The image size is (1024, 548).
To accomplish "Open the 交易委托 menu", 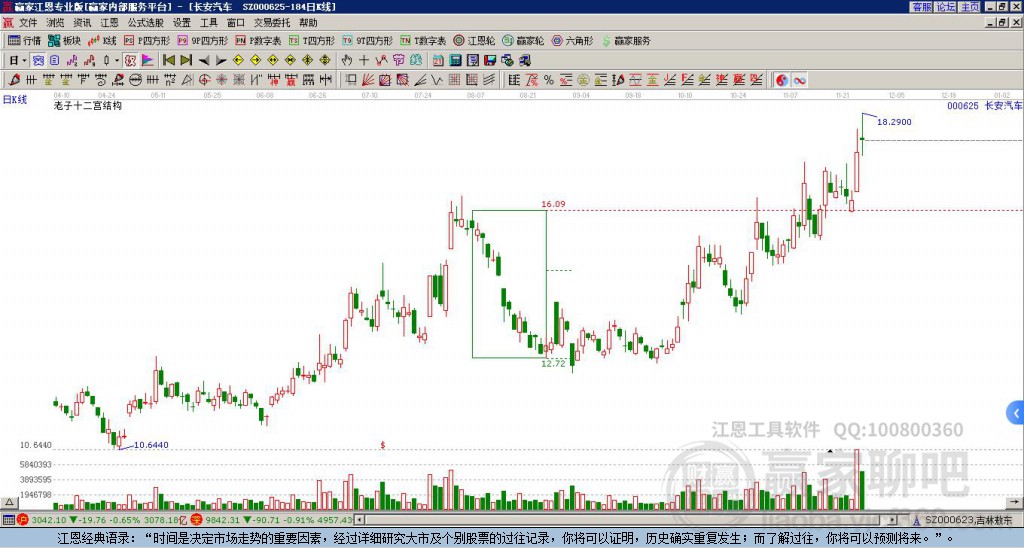I will point(272,23).
